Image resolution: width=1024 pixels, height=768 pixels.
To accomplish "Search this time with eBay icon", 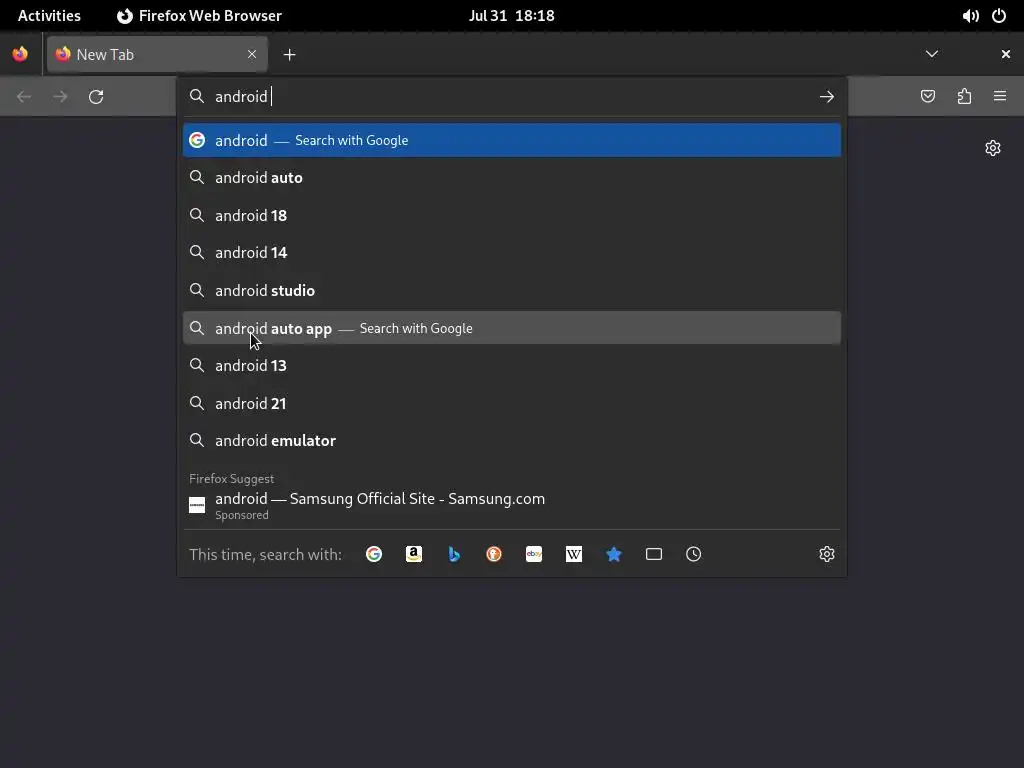I will point(534,554).
